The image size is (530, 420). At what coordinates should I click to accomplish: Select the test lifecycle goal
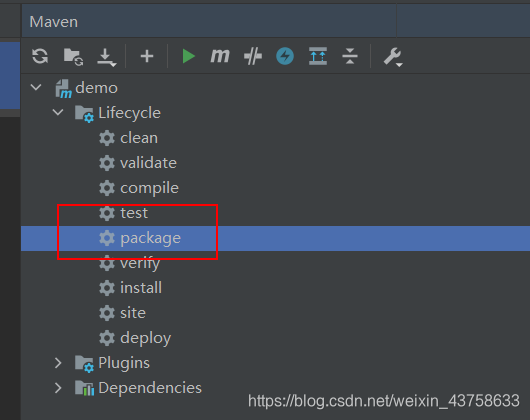pyautogui.click(x=134, y=213)
